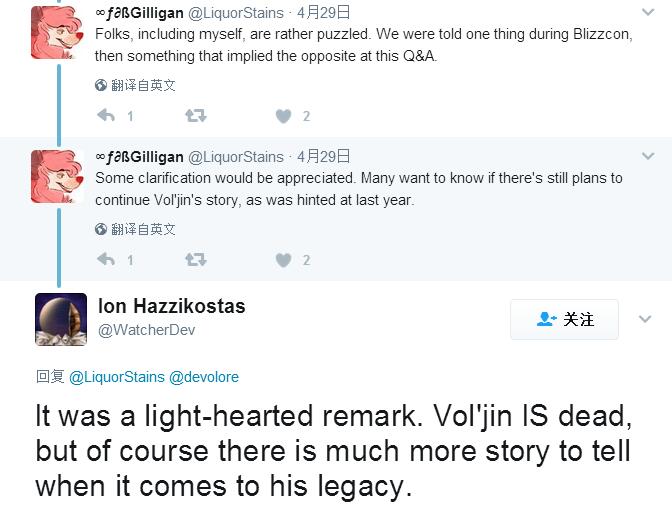Retweet the first Gilligan tweet
672x511 pixels.
(x=196, y=116)
